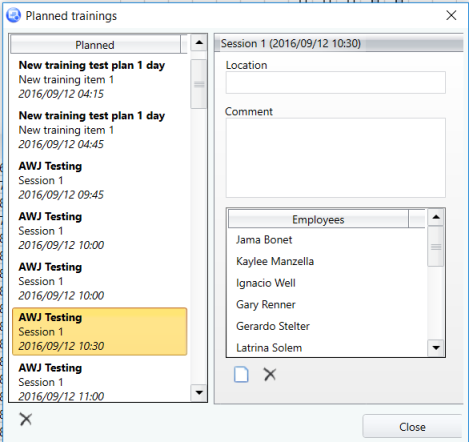This screenshot has height=442, width=469.
Task: Click the Planned list scrollbar thumb
Action: (x=199, y=84)
